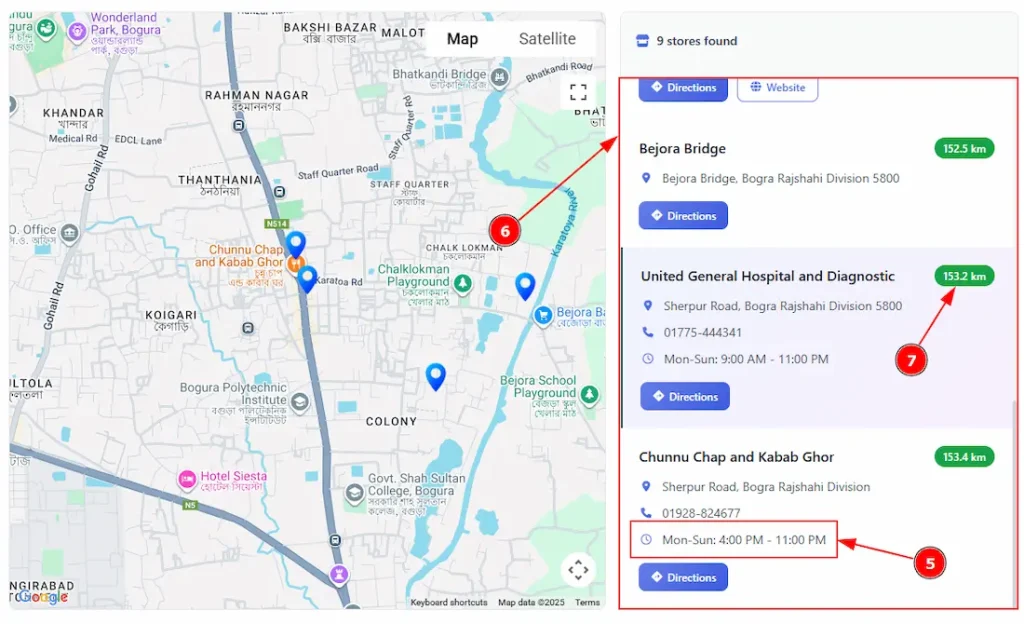1024x624 pixels.
Task: Get Directions for United General Hospital
Action: 684,396
